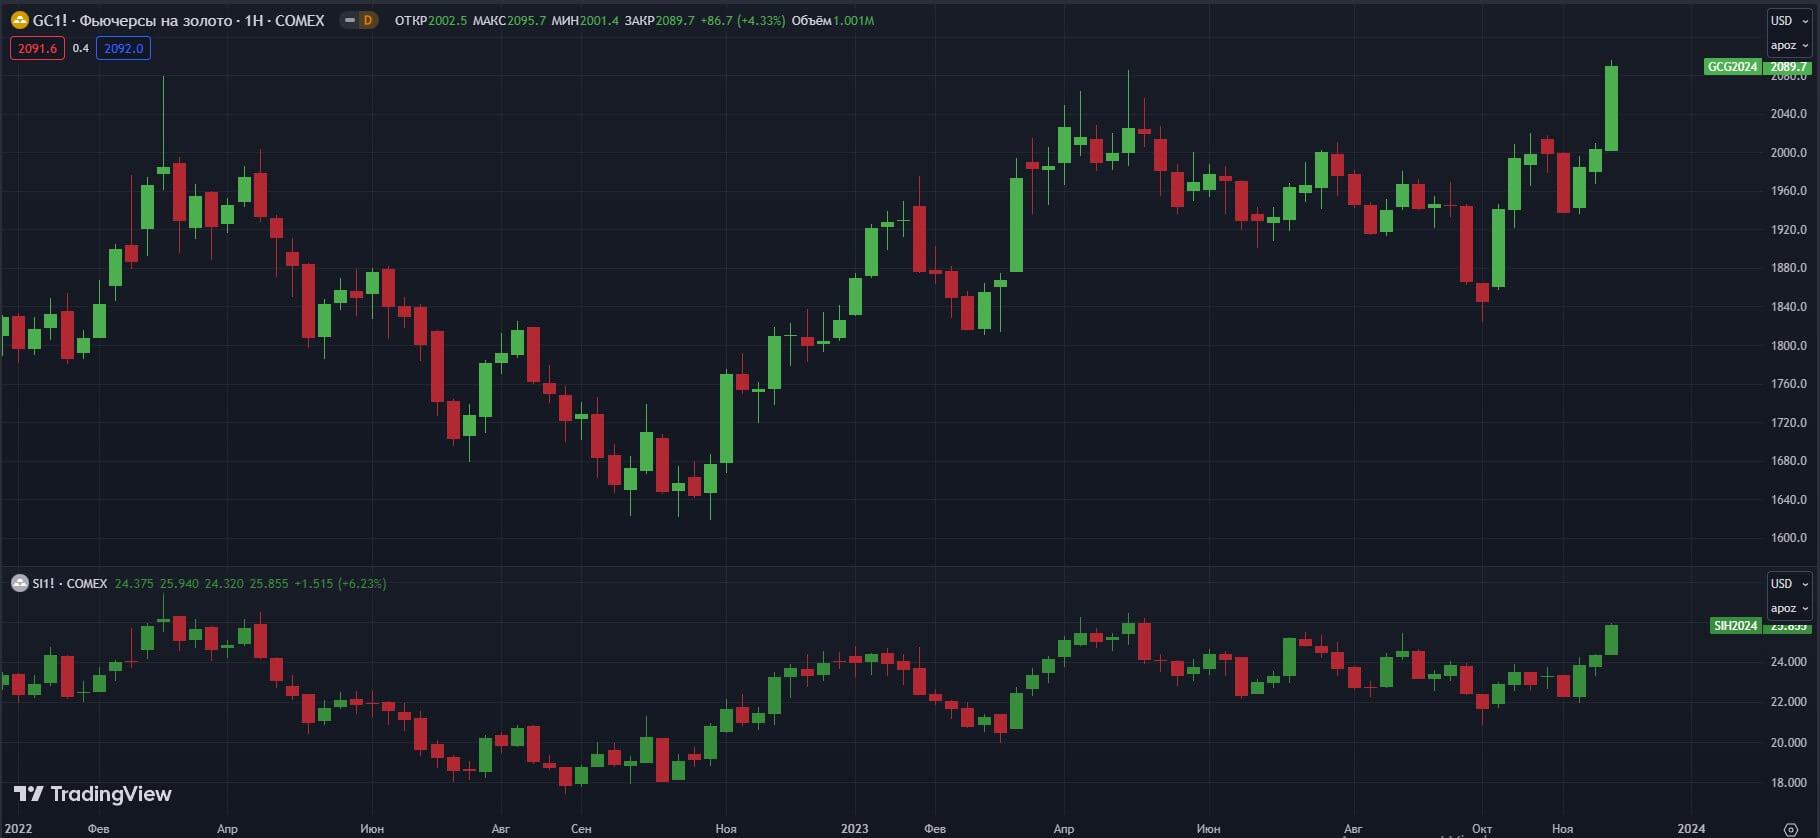This screenshot has height=838, width=1820.
Task: Click the 1680.0 price axis label
Action: pos(1789,461)
